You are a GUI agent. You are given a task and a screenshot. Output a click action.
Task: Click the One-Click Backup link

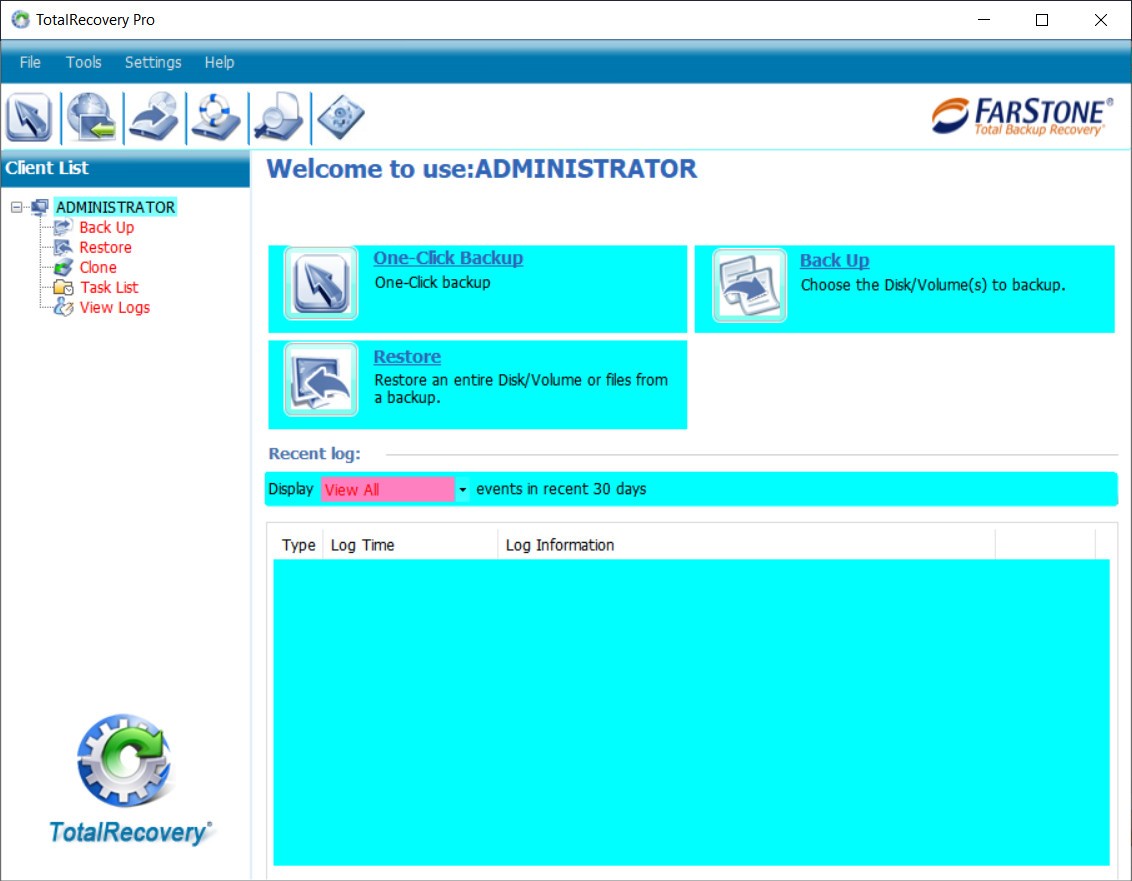tap(448, 258)
